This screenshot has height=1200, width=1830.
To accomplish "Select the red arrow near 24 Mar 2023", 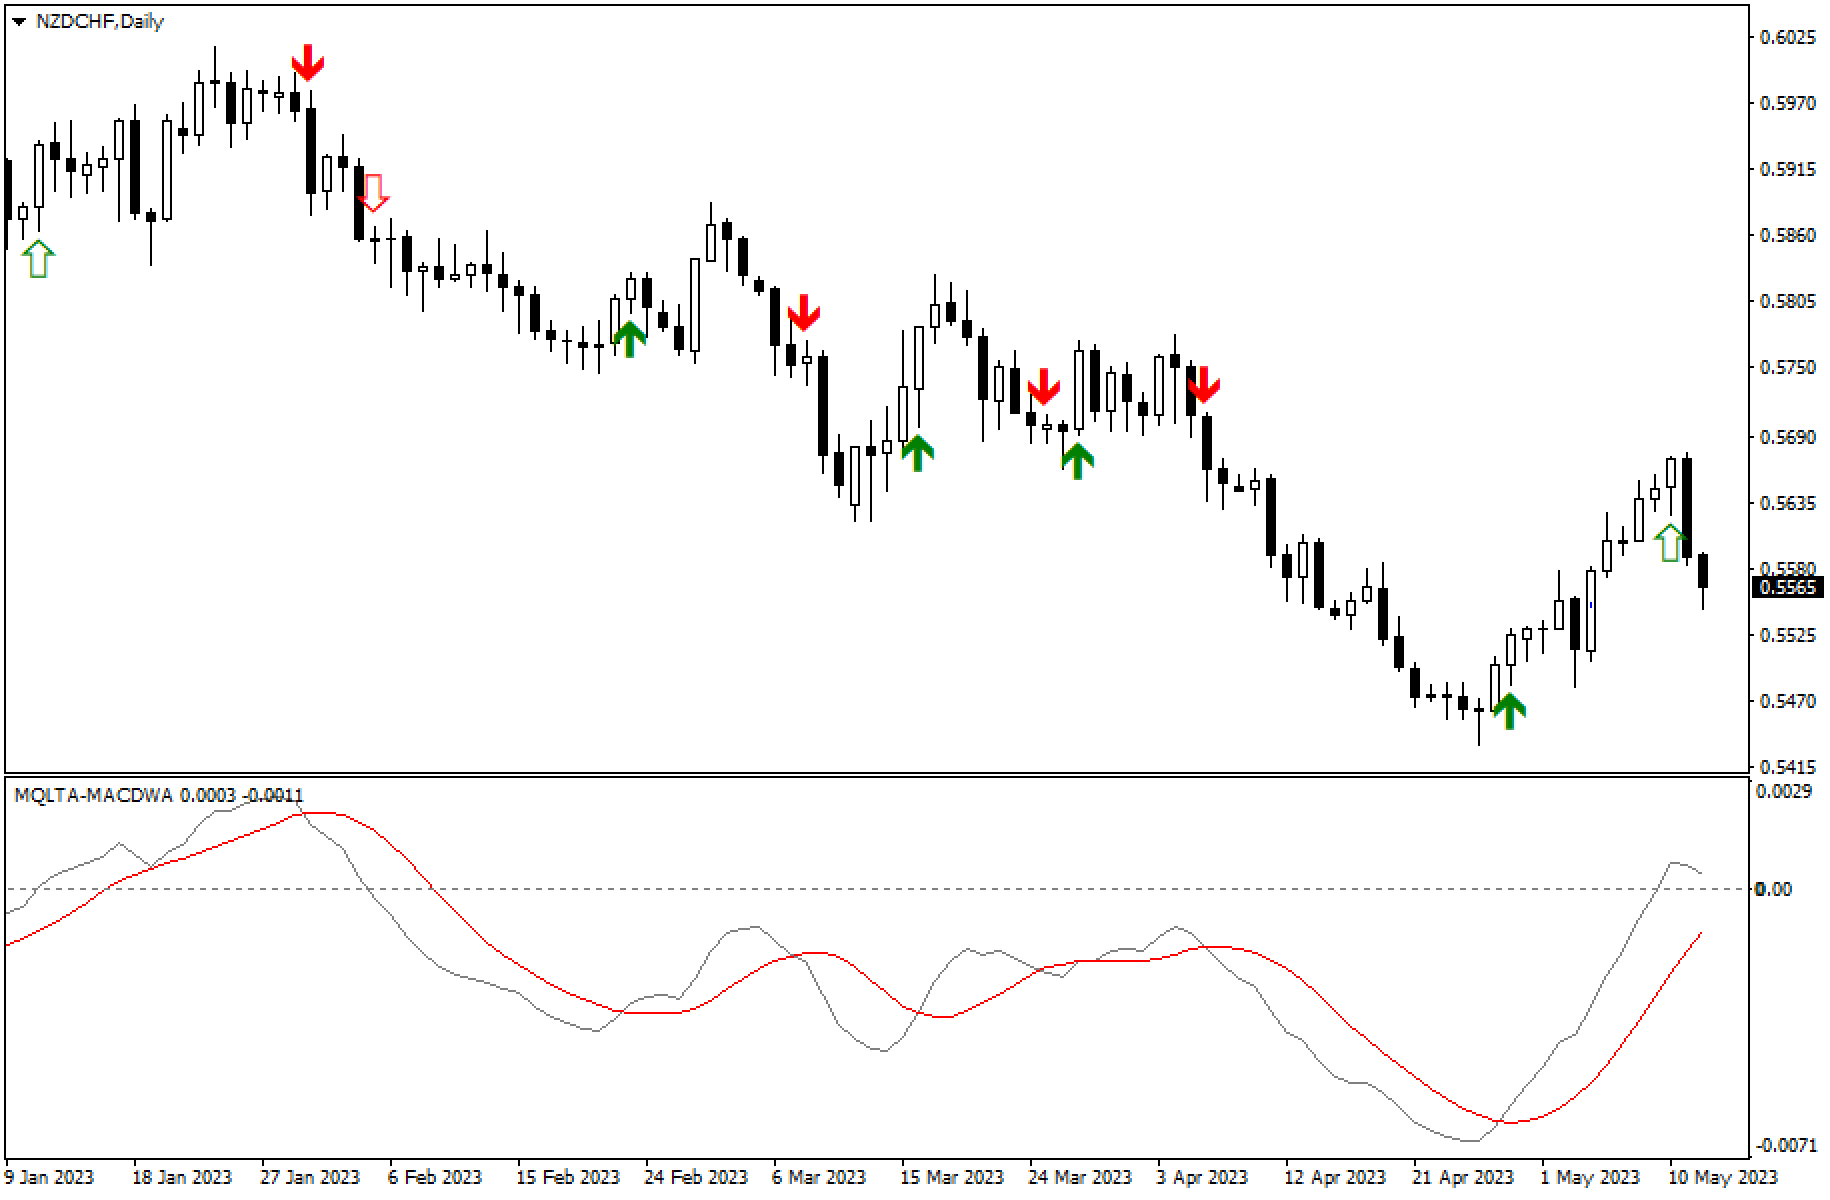I will (1044, 387).
